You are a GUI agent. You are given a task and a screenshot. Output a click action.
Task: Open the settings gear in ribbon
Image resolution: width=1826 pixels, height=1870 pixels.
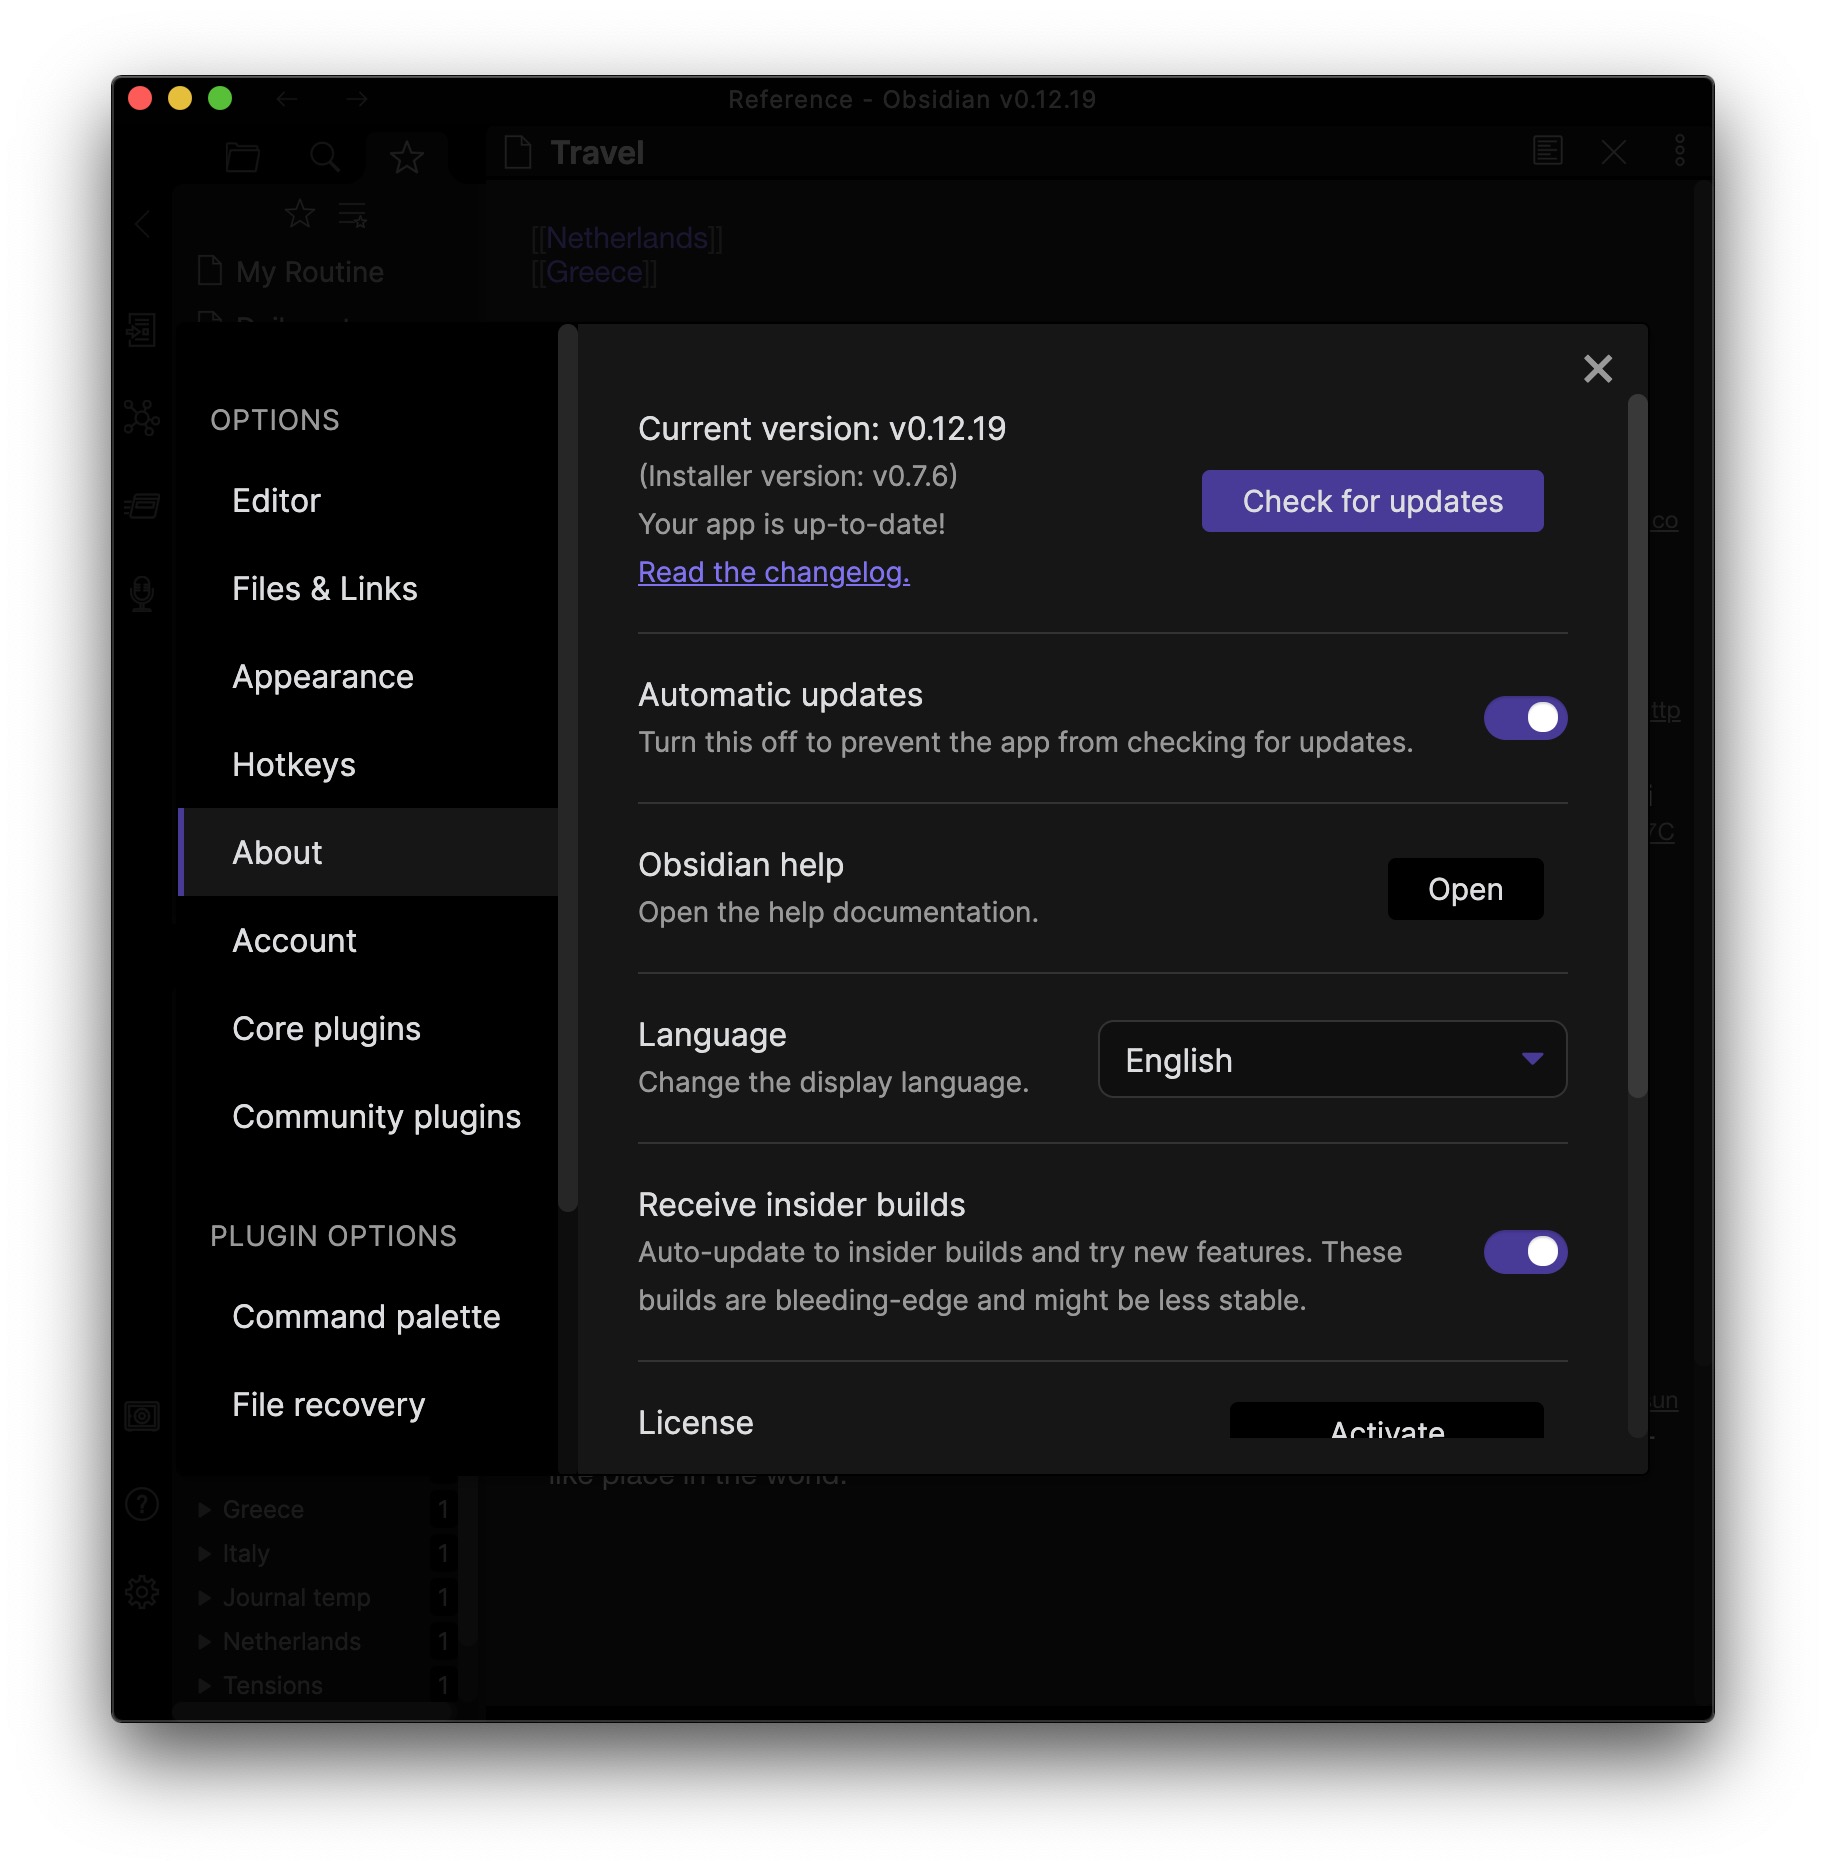(x=141, y=1591)
